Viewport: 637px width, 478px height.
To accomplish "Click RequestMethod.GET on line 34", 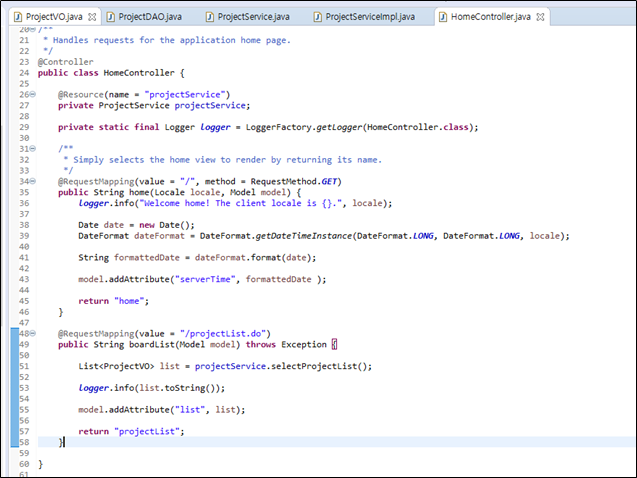I will (x=294, y=182).
